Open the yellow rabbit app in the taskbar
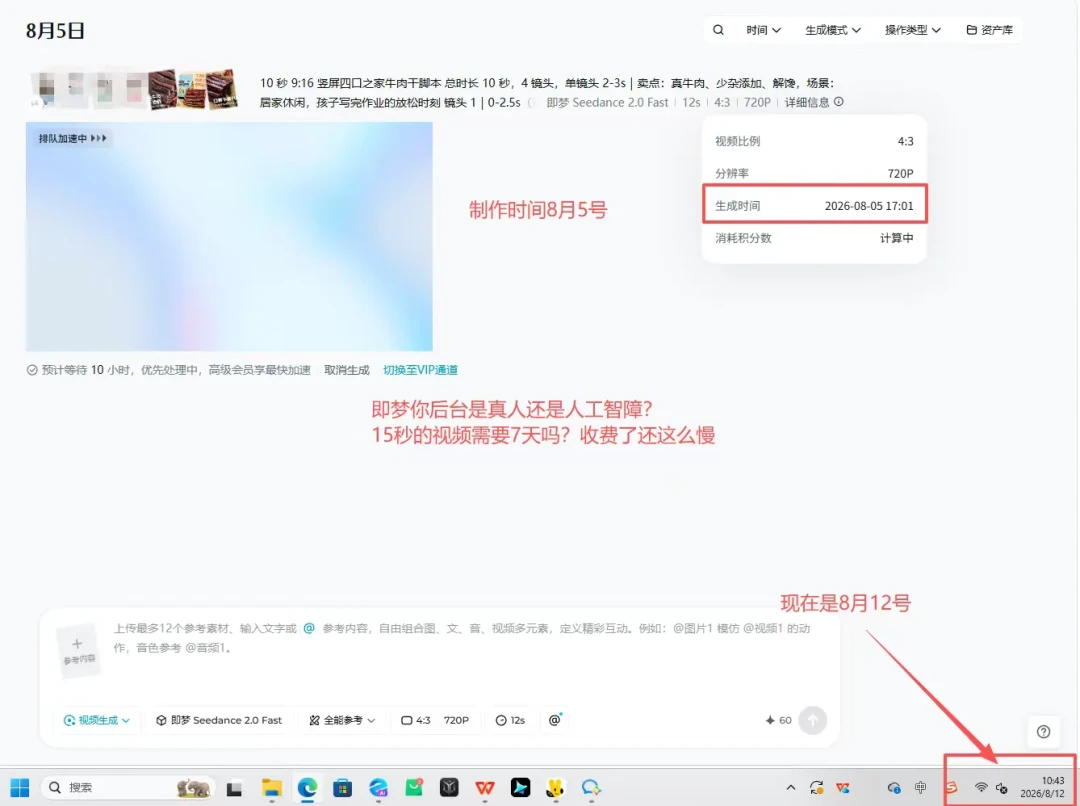 pos(555,787)
